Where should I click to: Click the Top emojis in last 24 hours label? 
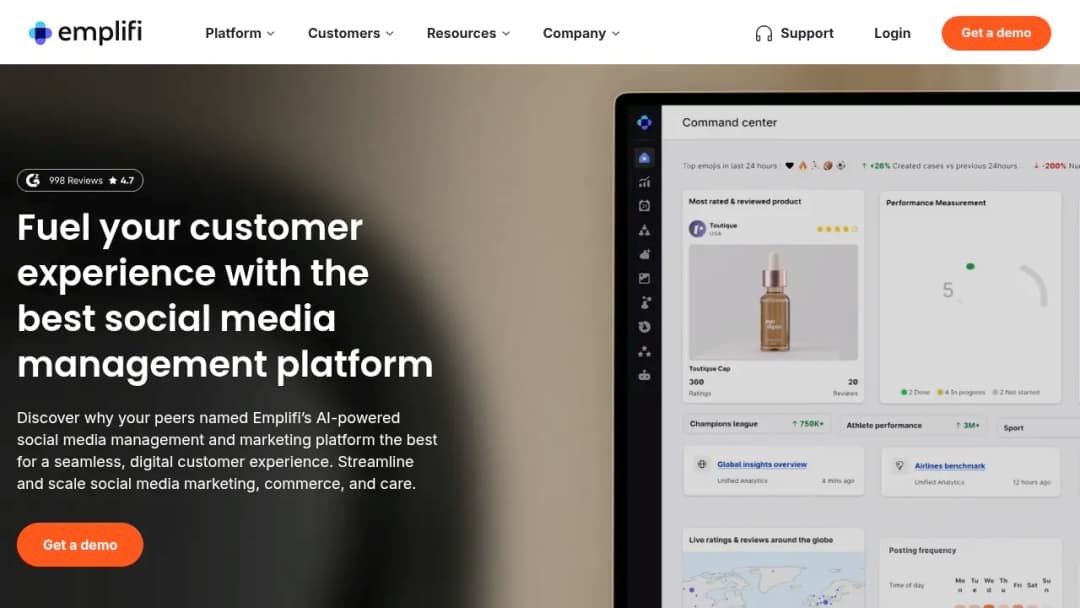[729, 166]
